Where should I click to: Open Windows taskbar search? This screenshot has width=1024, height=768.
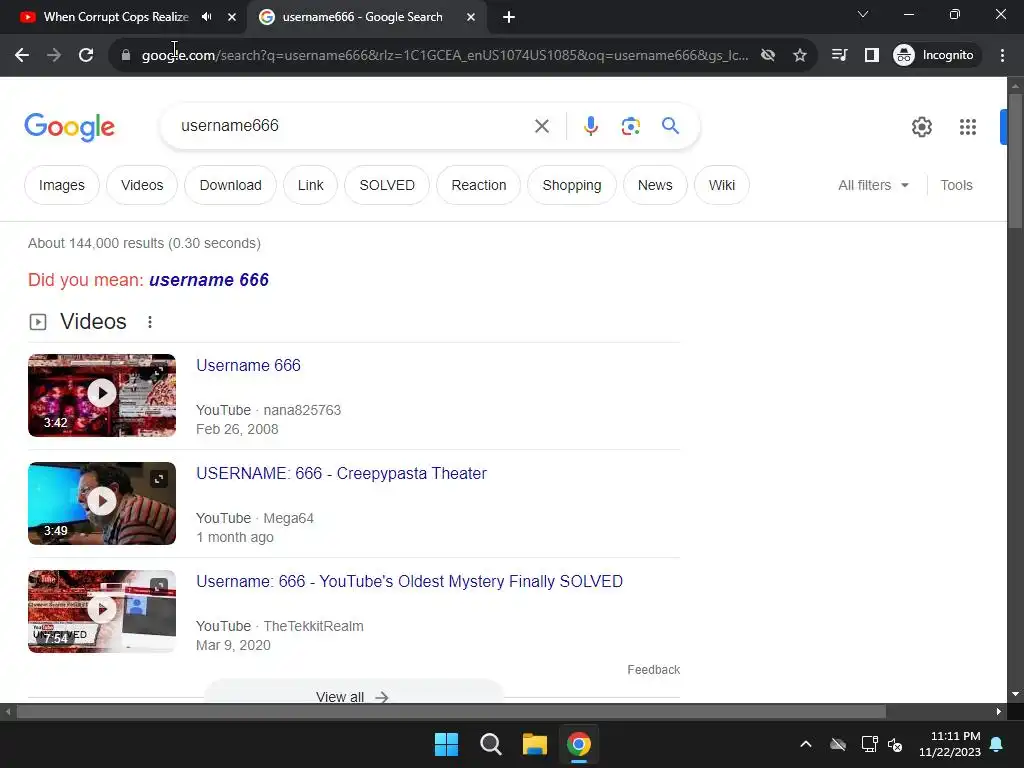tap(490, 744)
